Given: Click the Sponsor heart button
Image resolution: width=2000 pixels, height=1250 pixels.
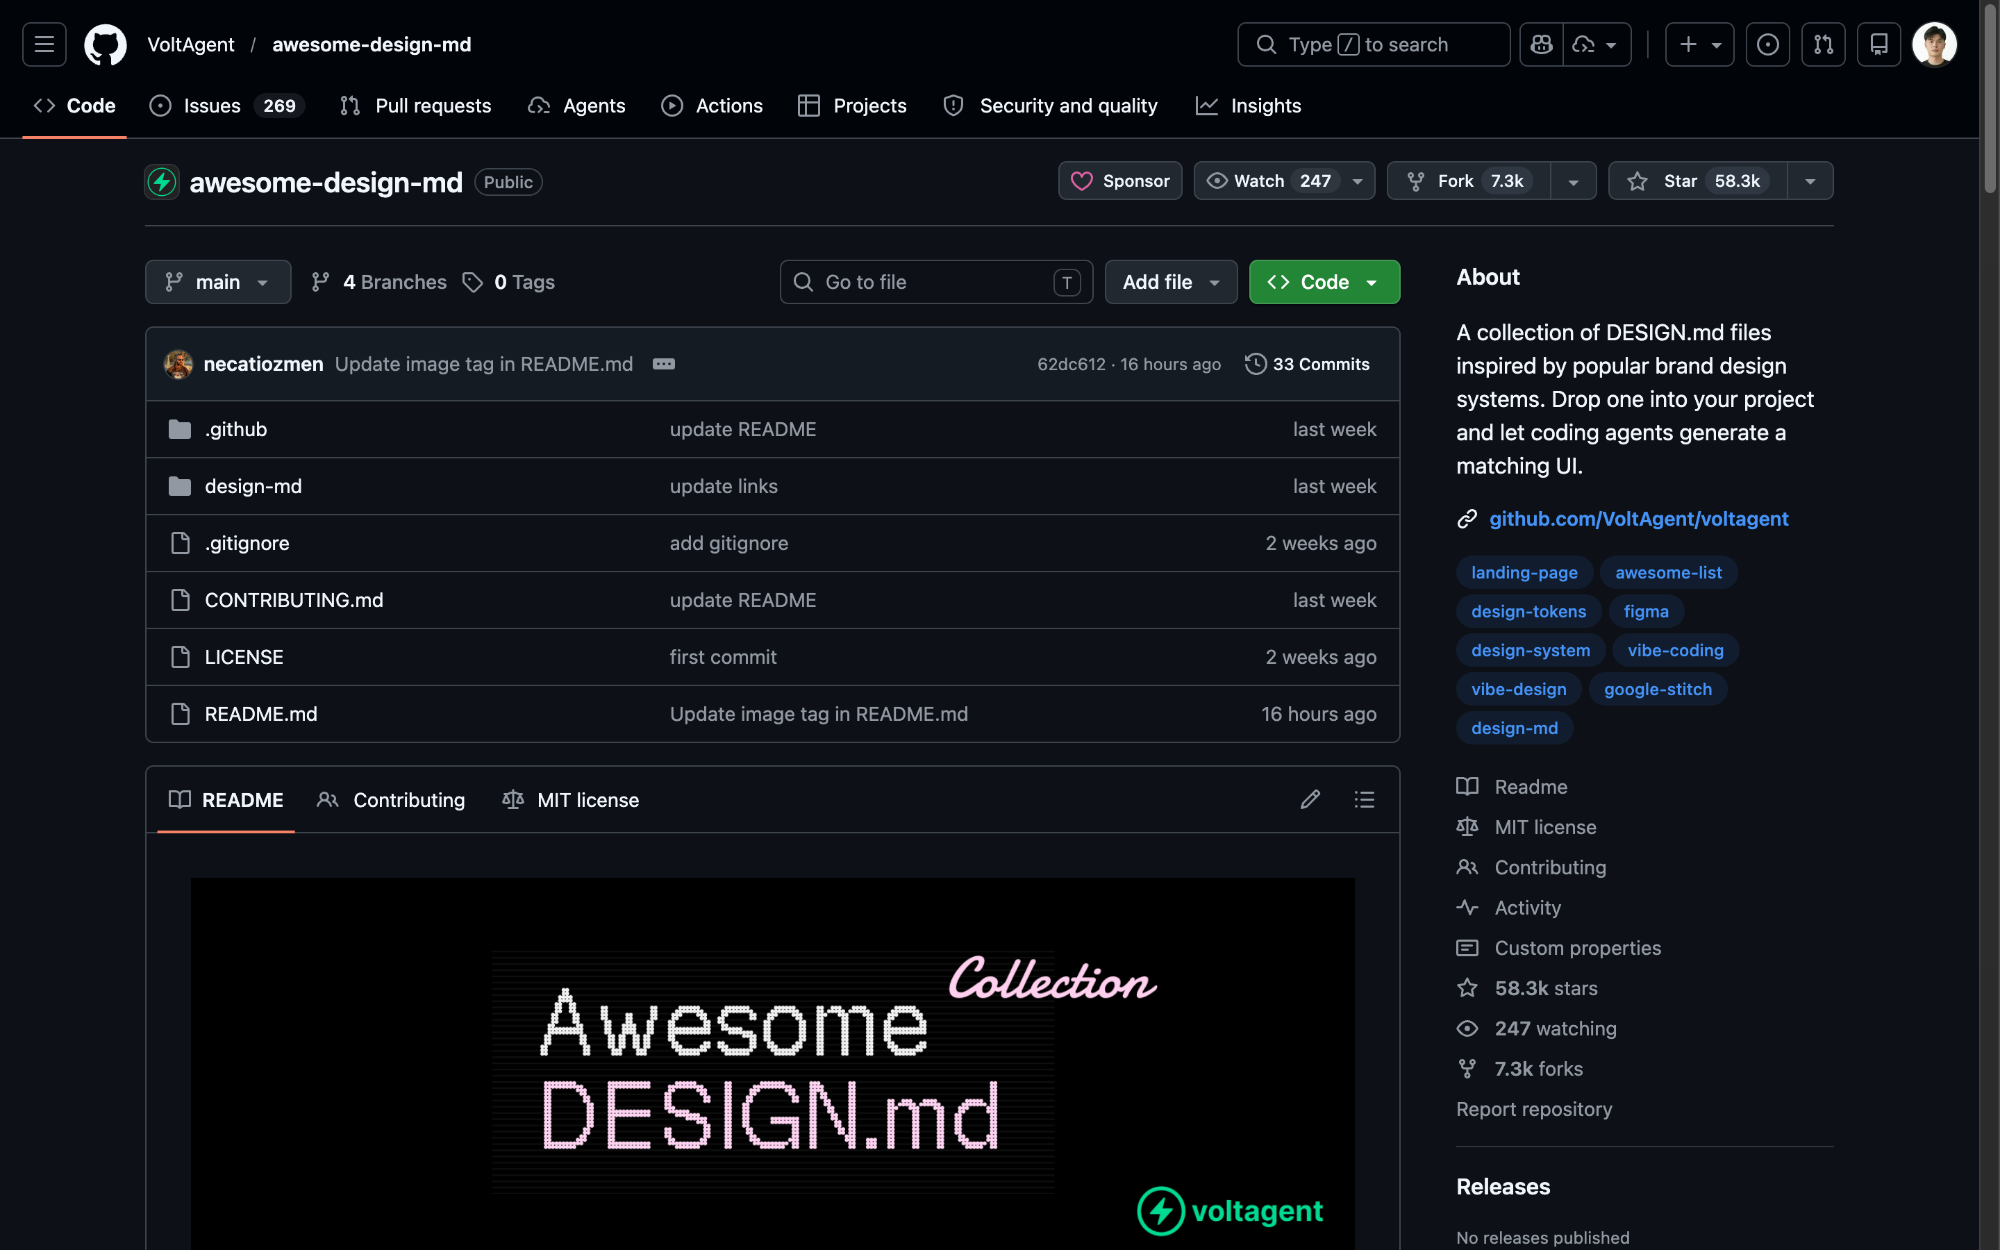Looking at the screenshot, I should pos(1120,181).
